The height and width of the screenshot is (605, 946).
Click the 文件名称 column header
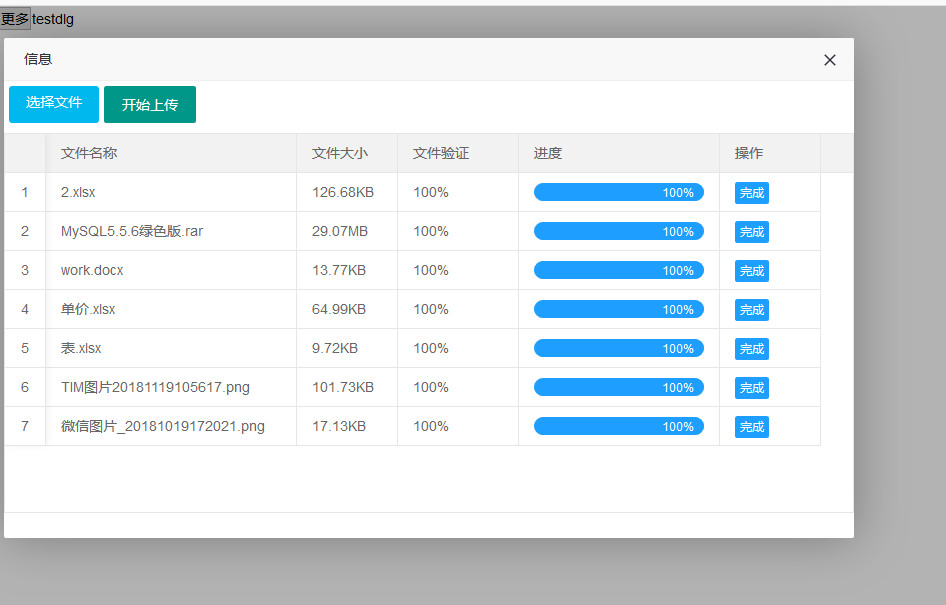click(89, 153)
